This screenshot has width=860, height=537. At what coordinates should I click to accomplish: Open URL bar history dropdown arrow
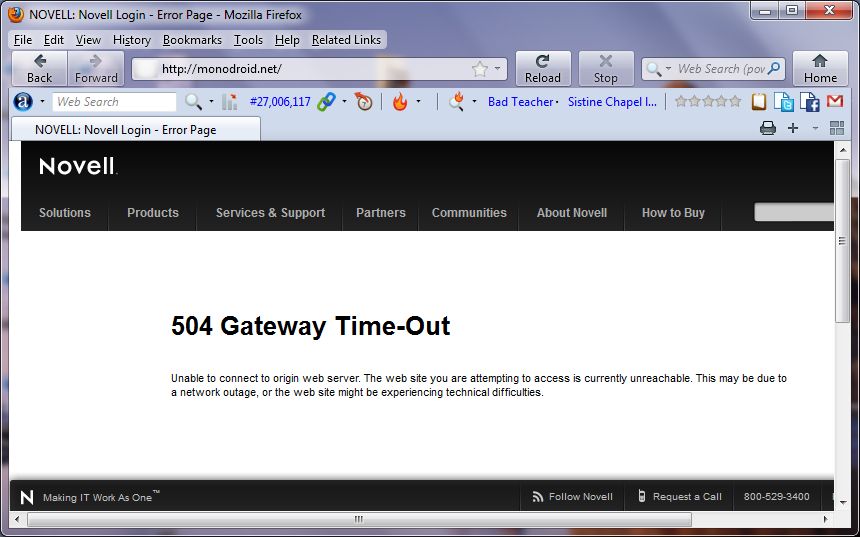click(497, 69)
